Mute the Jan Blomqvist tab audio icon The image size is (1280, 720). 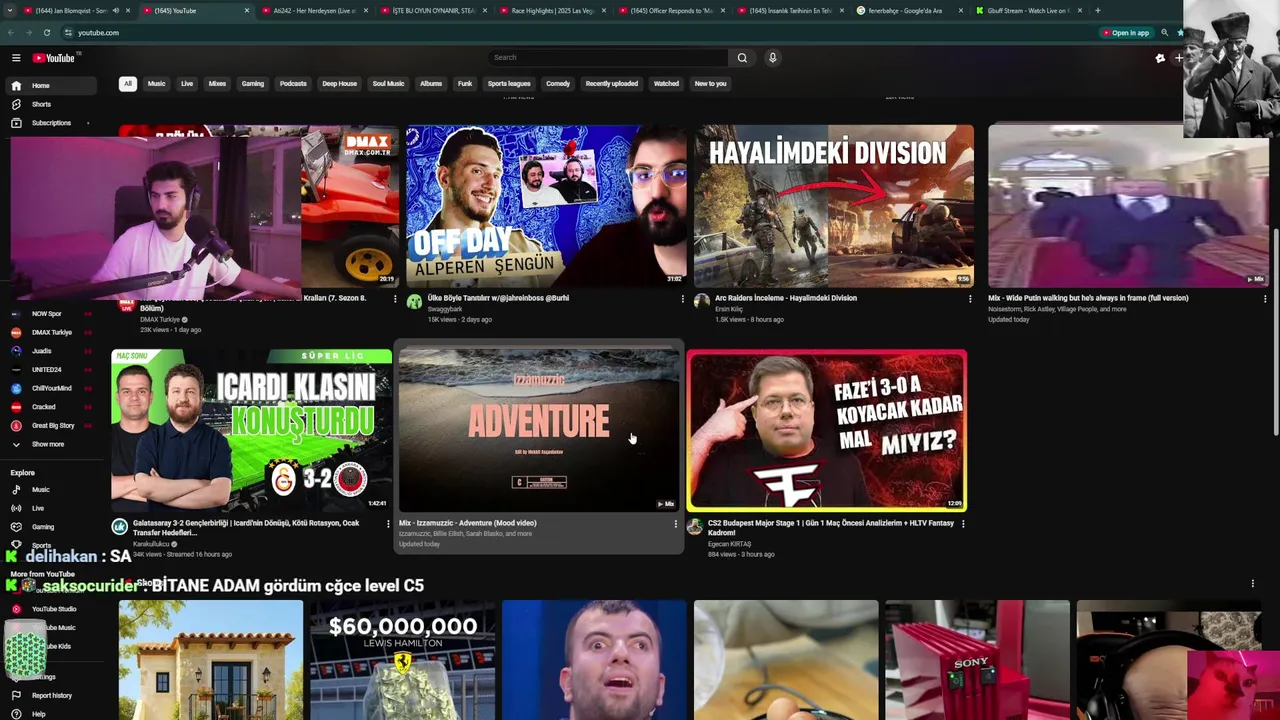tap(115, 11)
